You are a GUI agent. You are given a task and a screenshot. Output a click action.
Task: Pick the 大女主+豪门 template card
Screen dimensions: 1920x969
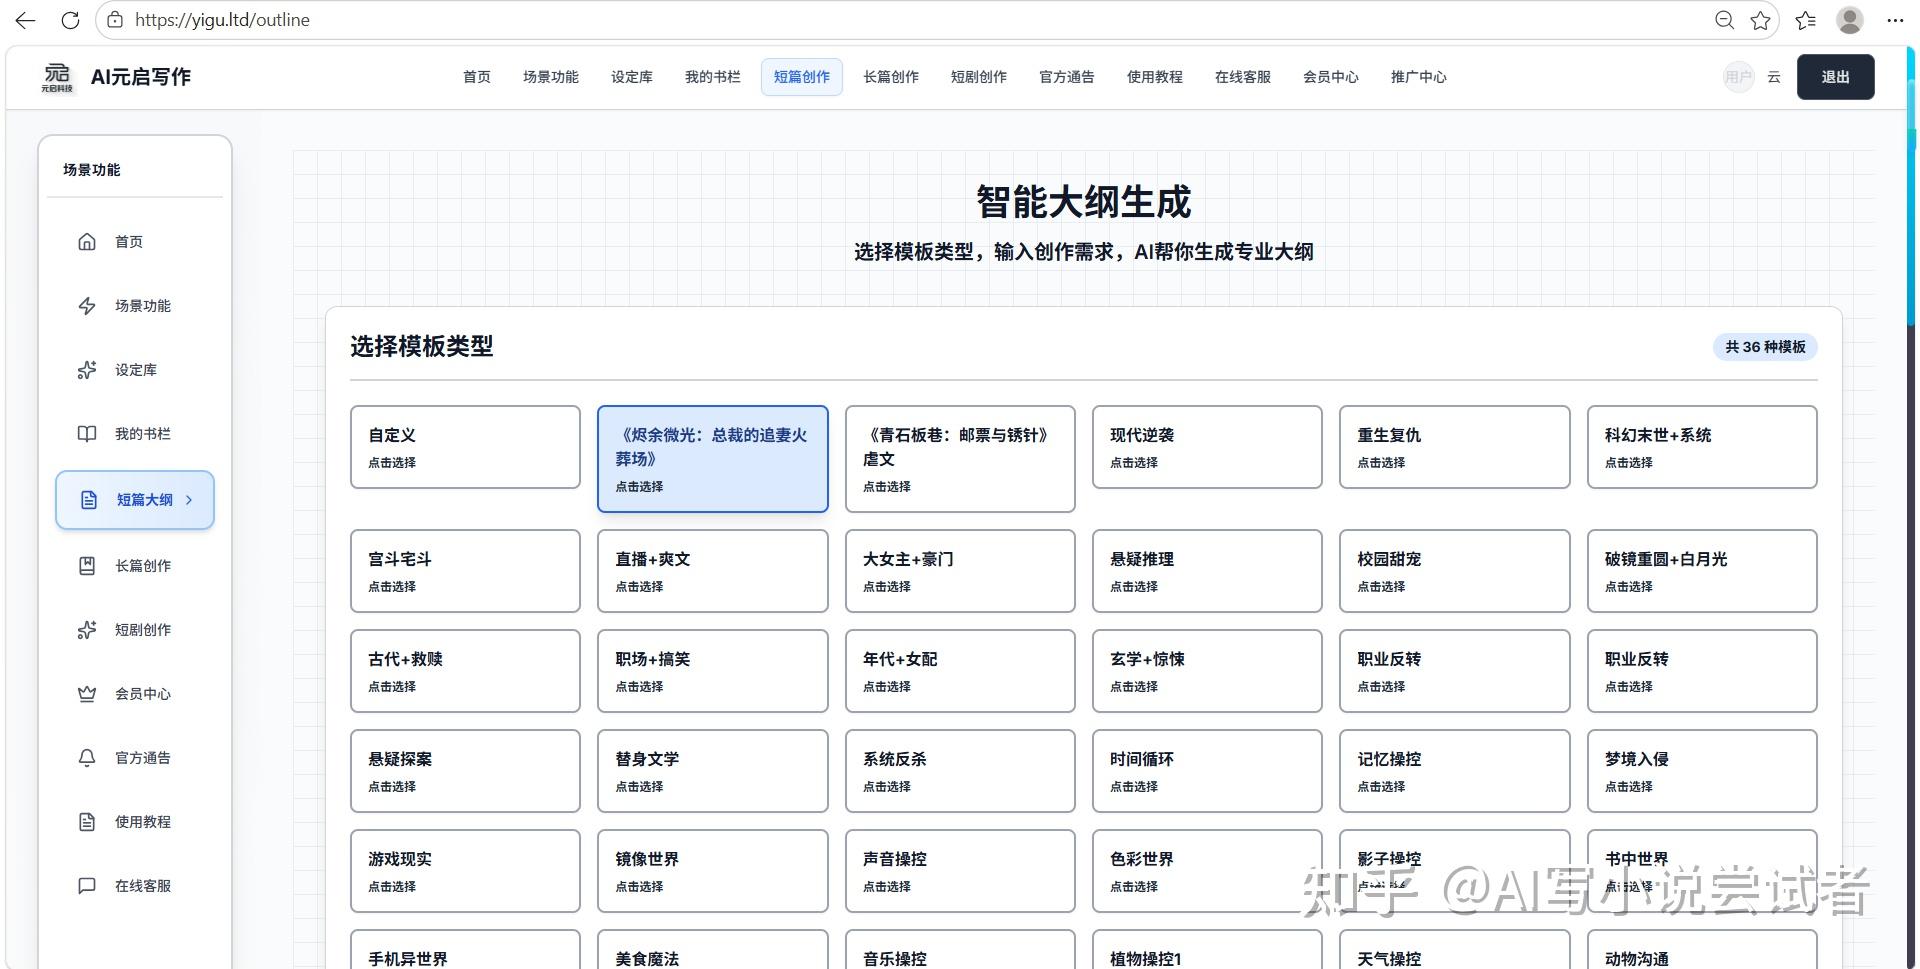pos(960,571)
